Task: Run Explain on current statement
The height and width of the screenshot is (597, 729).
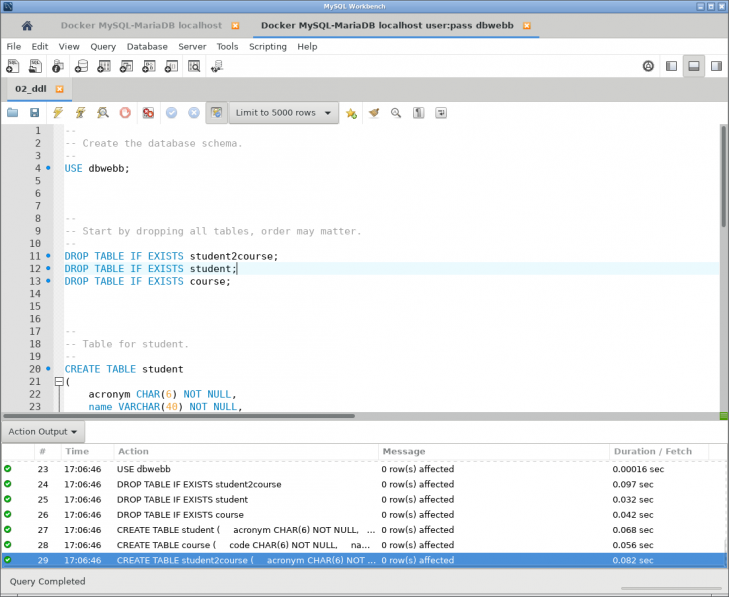Action: coord(103,113)
